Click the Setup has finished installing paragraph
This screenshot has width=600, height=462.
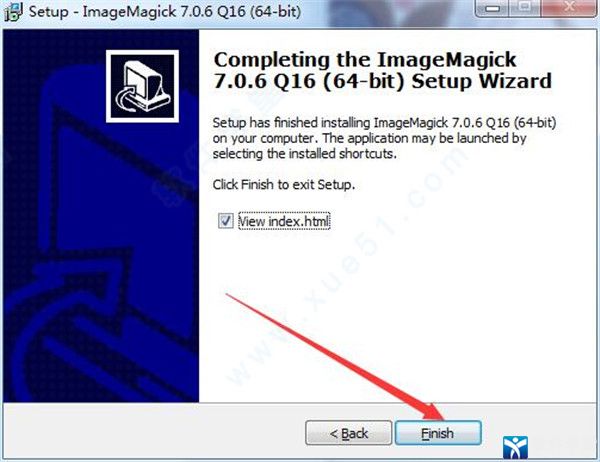(x=384, y=138)
